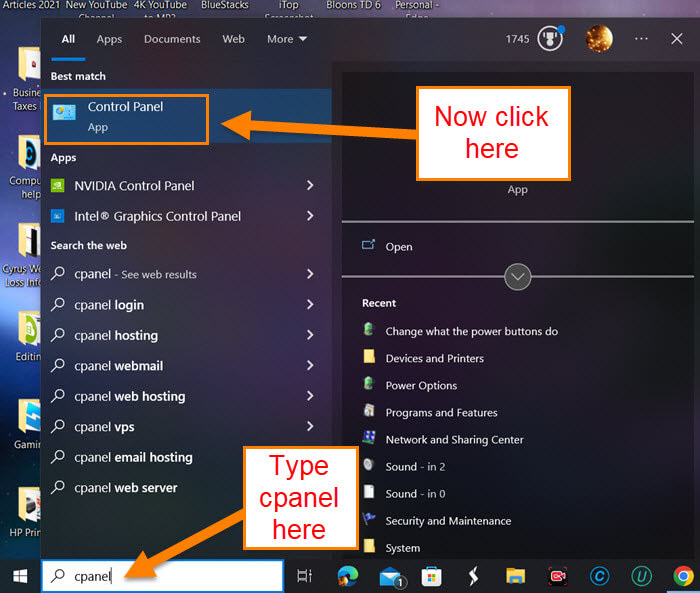The image size is (700, 593).
Task: Open the Sound - in 0 recent item
Action: coord(415,494)
